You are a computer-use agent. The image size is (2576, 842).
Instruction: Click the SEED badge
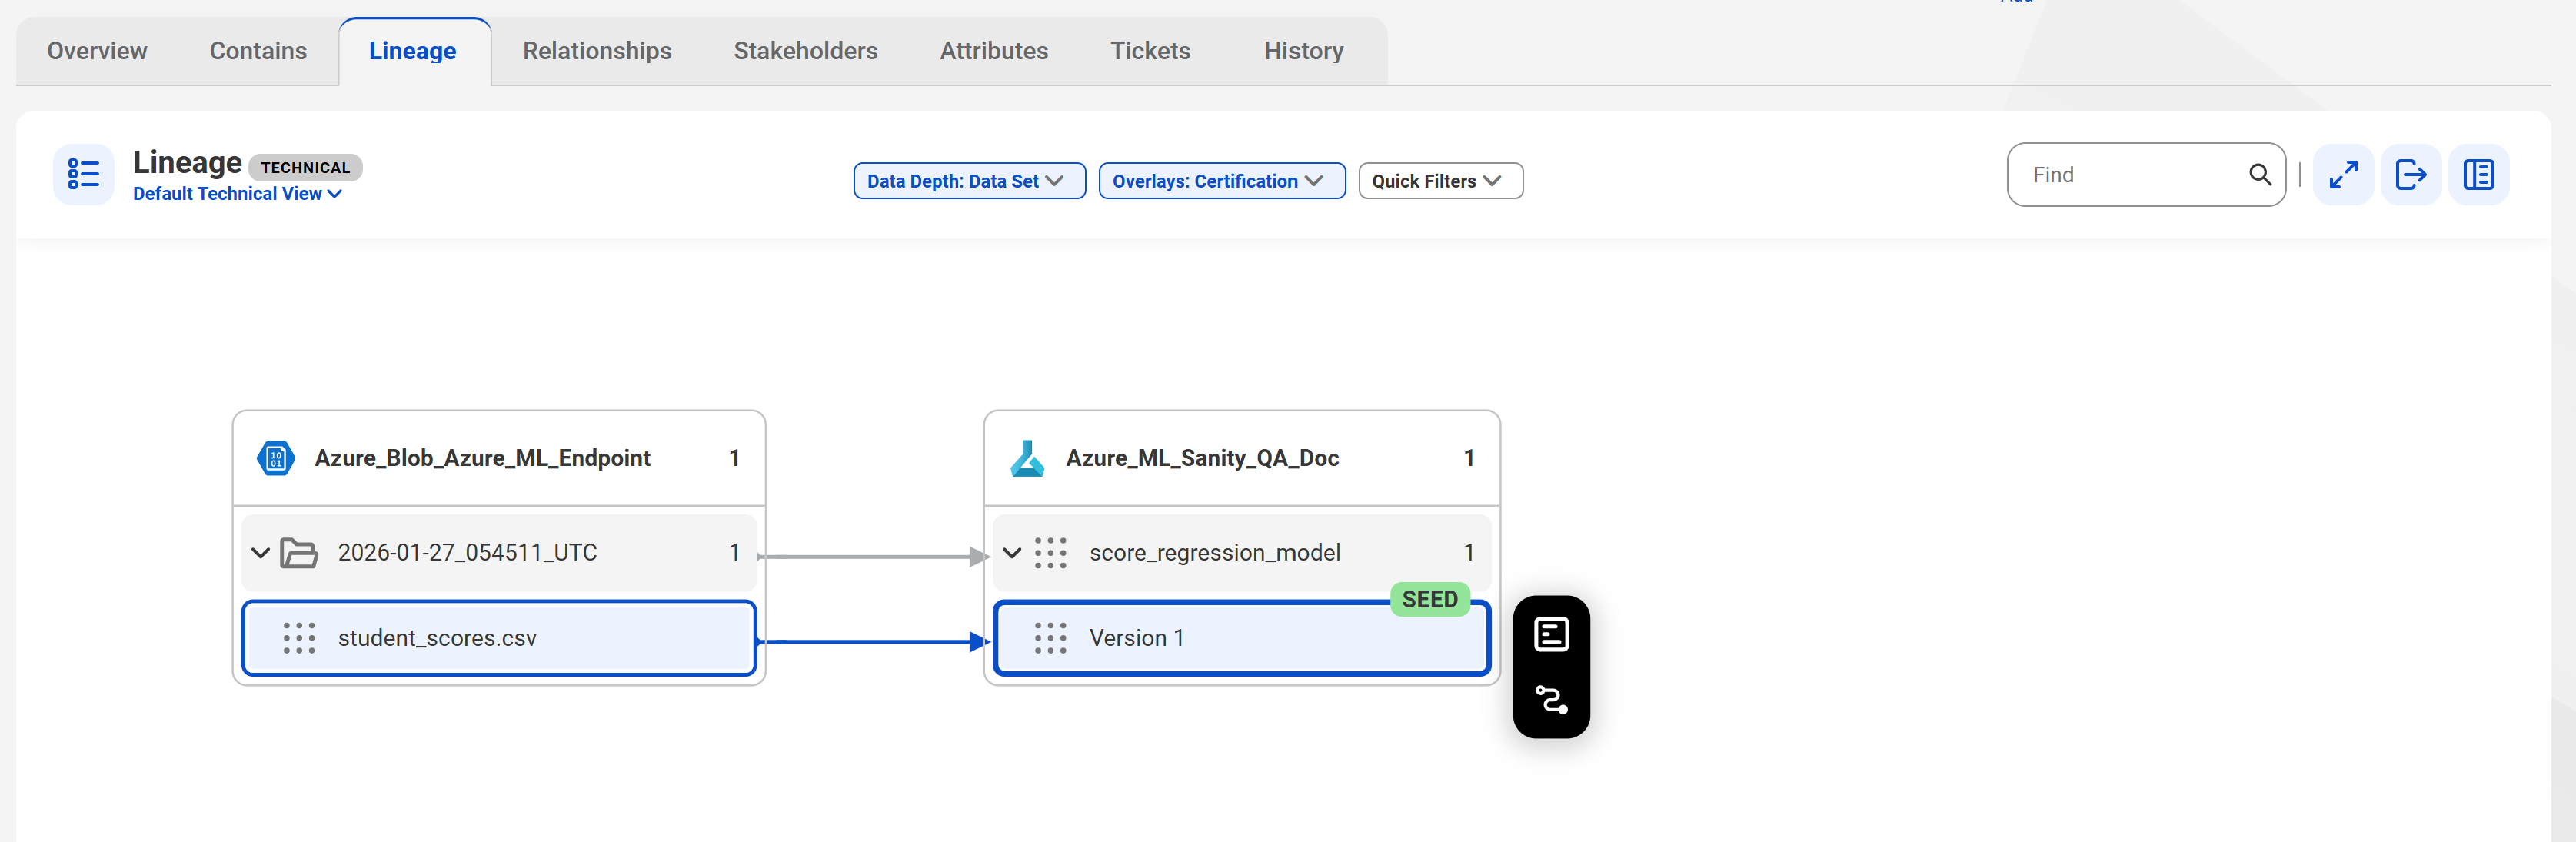[1430, 599]
